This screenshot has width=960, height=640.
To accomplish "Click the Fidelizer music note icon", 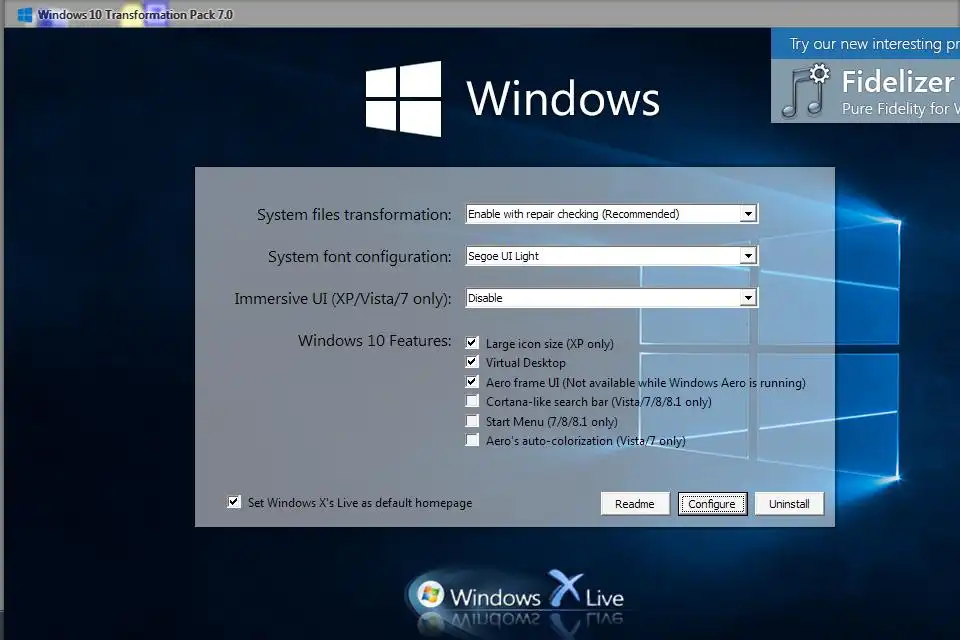I will [x=806, y=91].
